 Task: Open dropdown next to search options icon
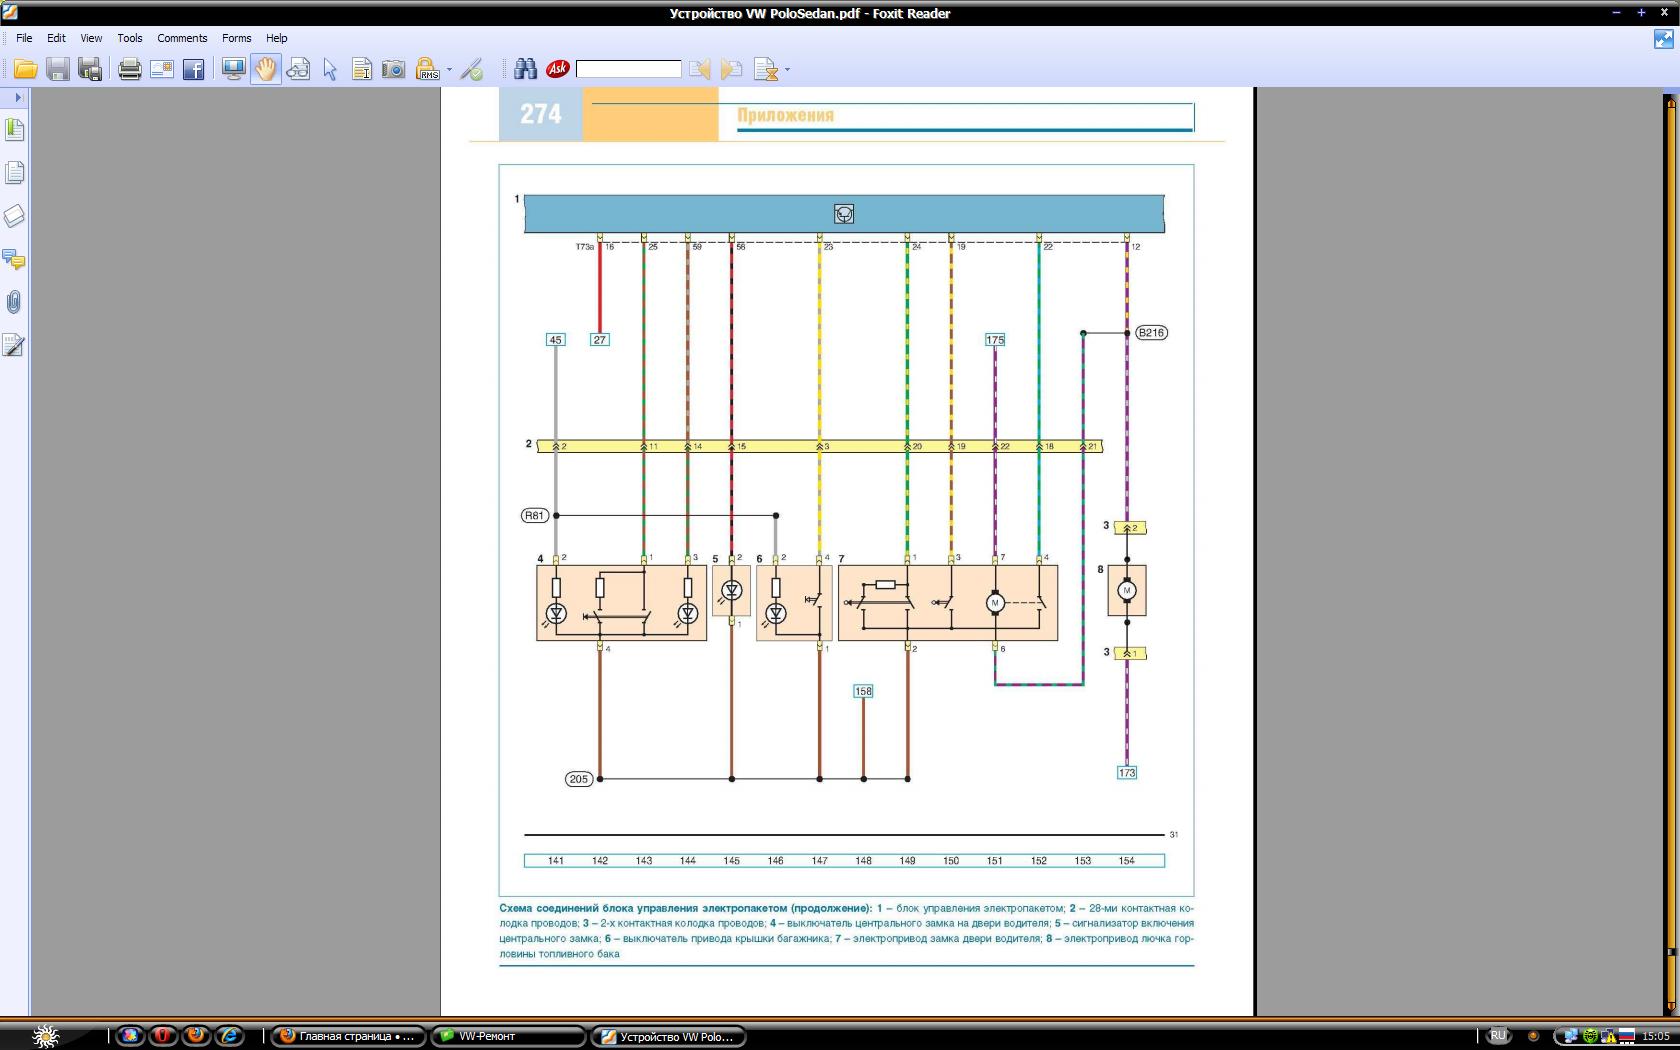point(787,70)
